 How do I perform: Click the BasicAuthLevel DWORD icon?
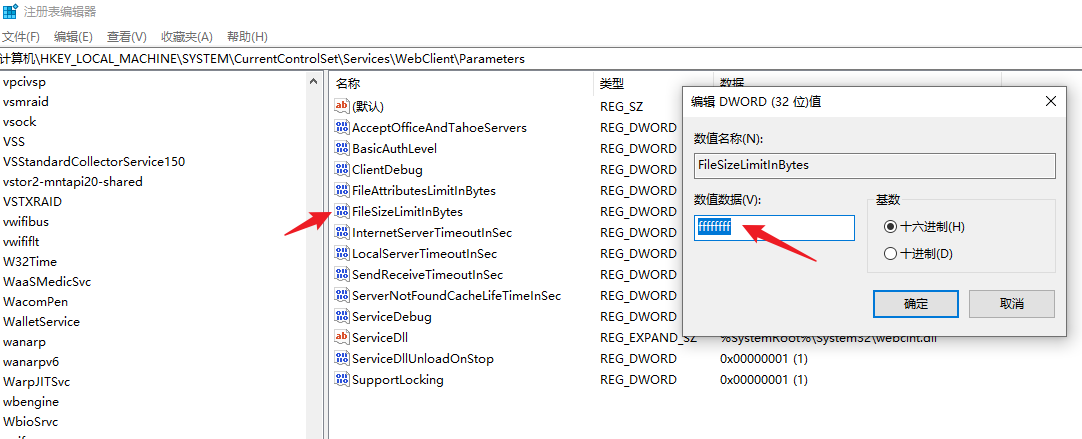pyautogui.click(x=342, y=148)
